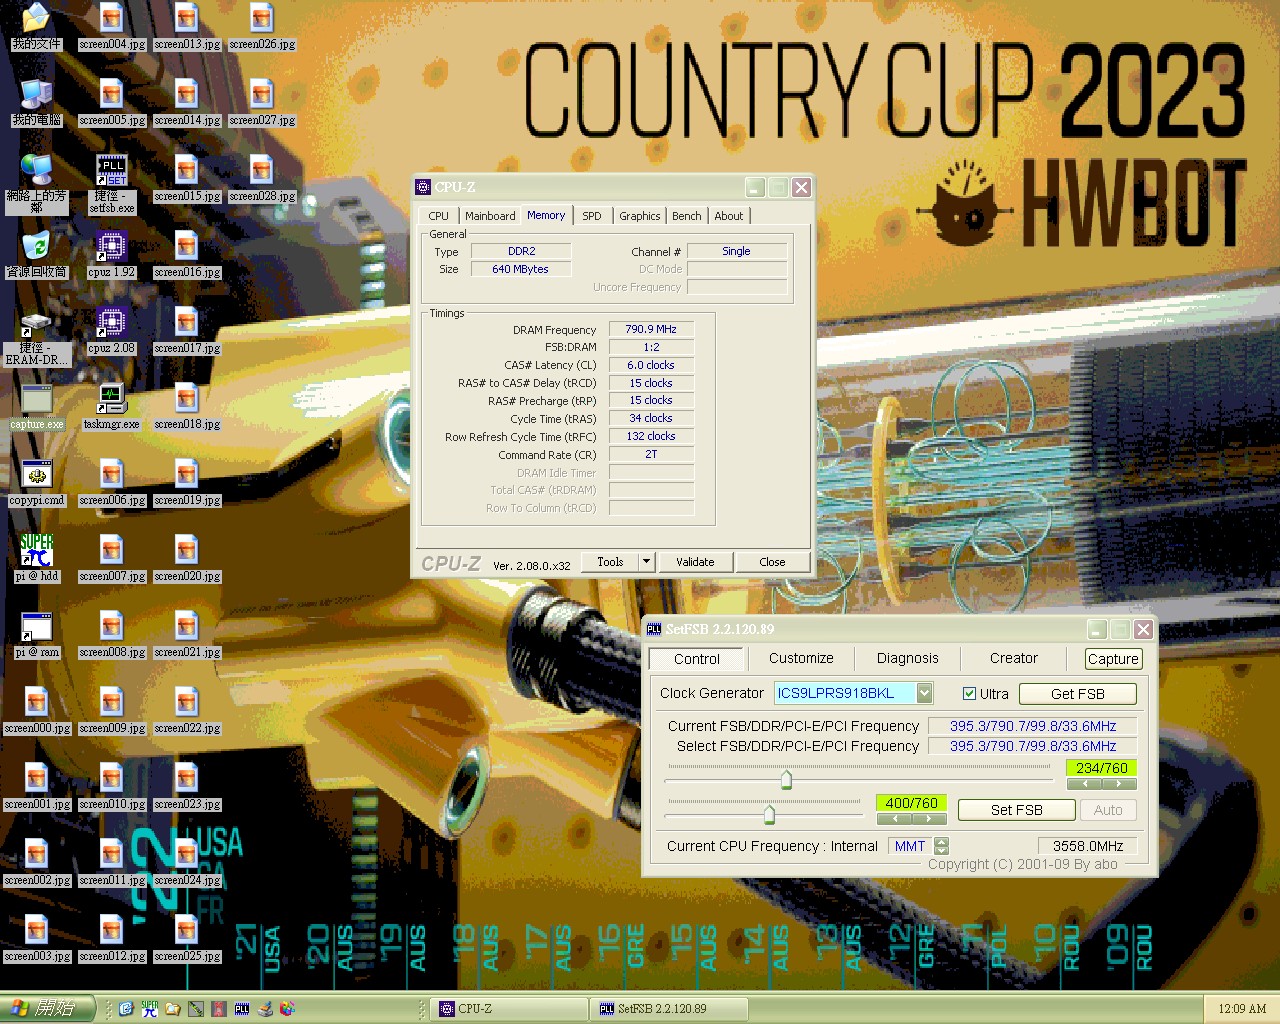Click the Select FSB/DDR frequency field

[1033, 746]
